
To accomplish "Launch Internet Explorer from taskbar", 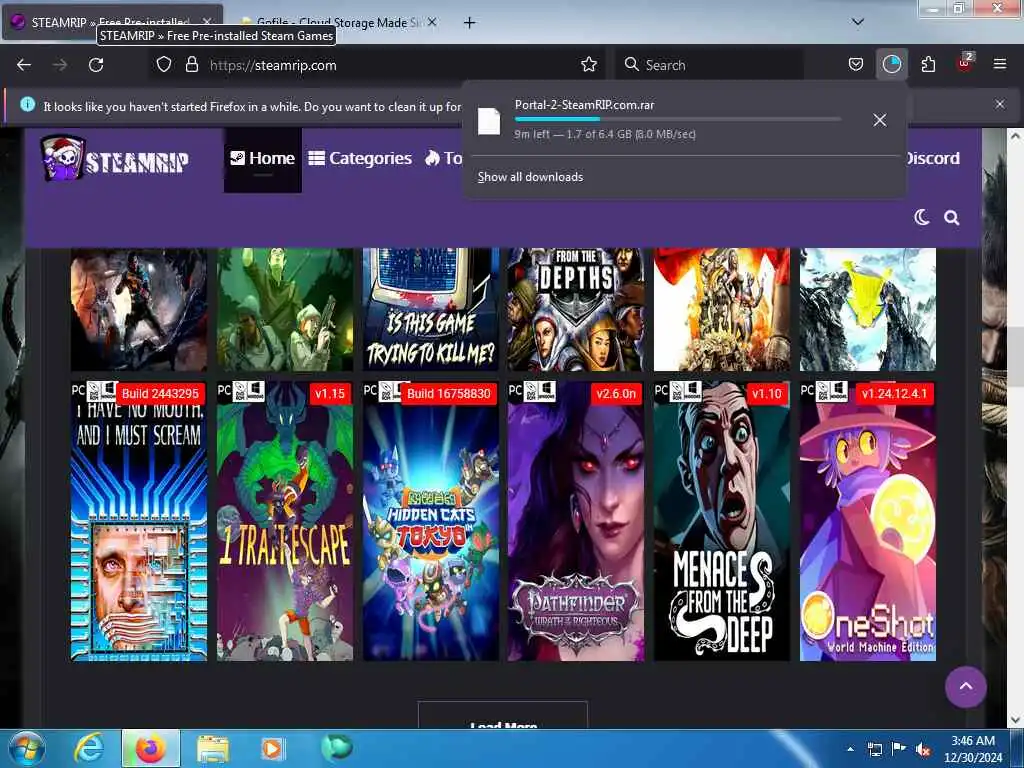I will tap(89, 748).
